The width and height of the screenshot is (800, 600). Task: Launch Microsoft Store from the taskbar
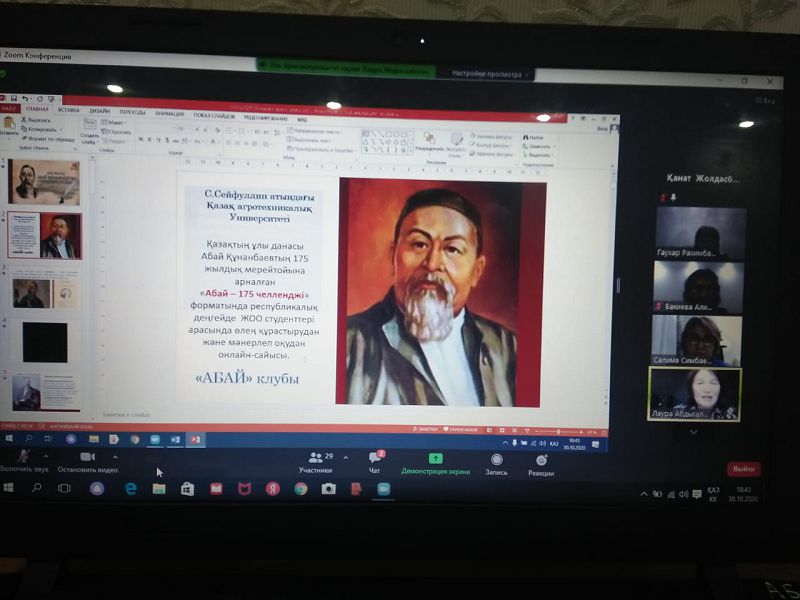click(187, 490)
